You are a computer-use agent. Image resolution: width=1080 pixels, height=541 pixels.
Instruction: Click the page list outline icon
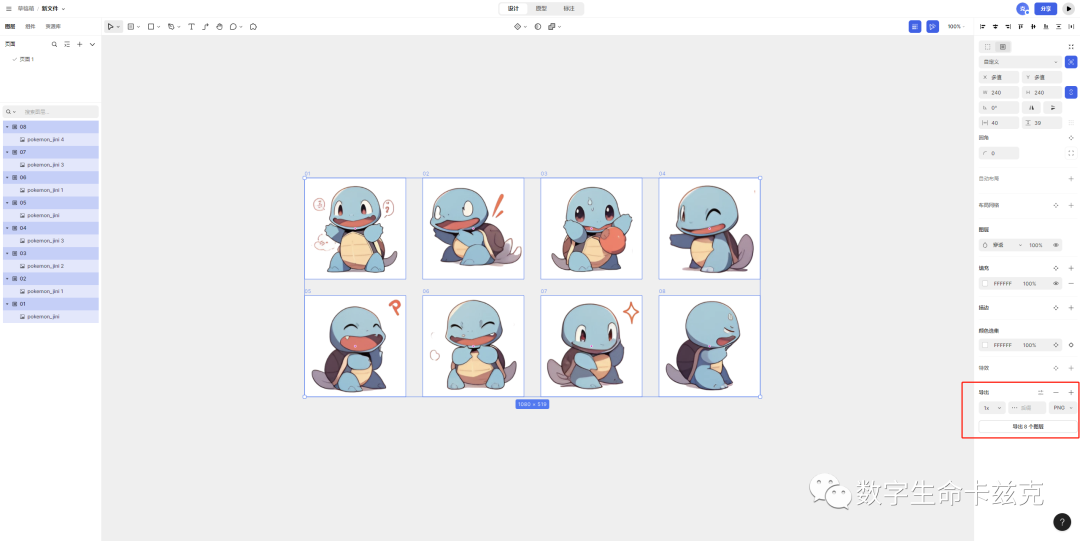click(x=67, y=44)
